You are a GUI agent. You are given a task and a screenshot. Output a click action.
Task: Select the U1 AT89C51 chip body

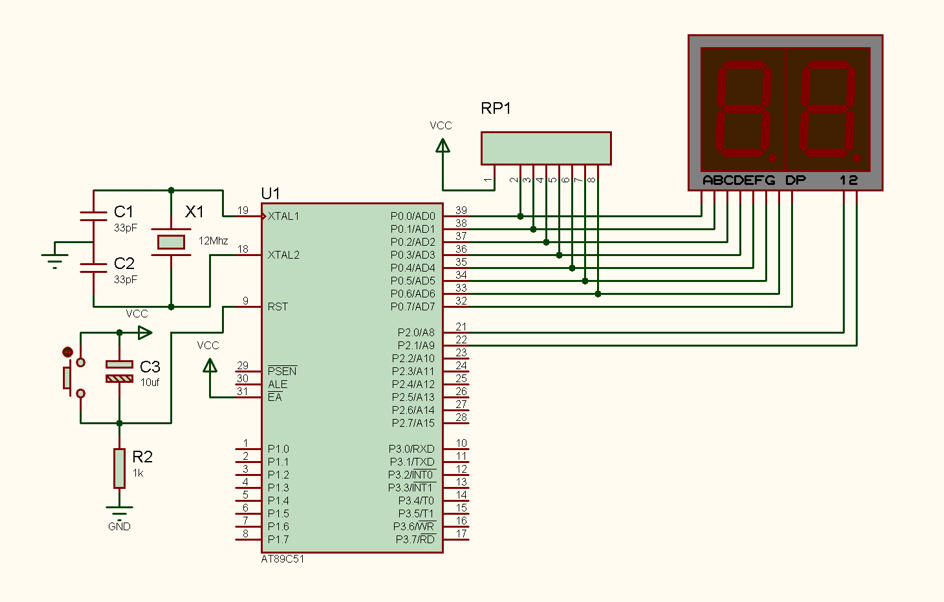click(x=352, y=378)
